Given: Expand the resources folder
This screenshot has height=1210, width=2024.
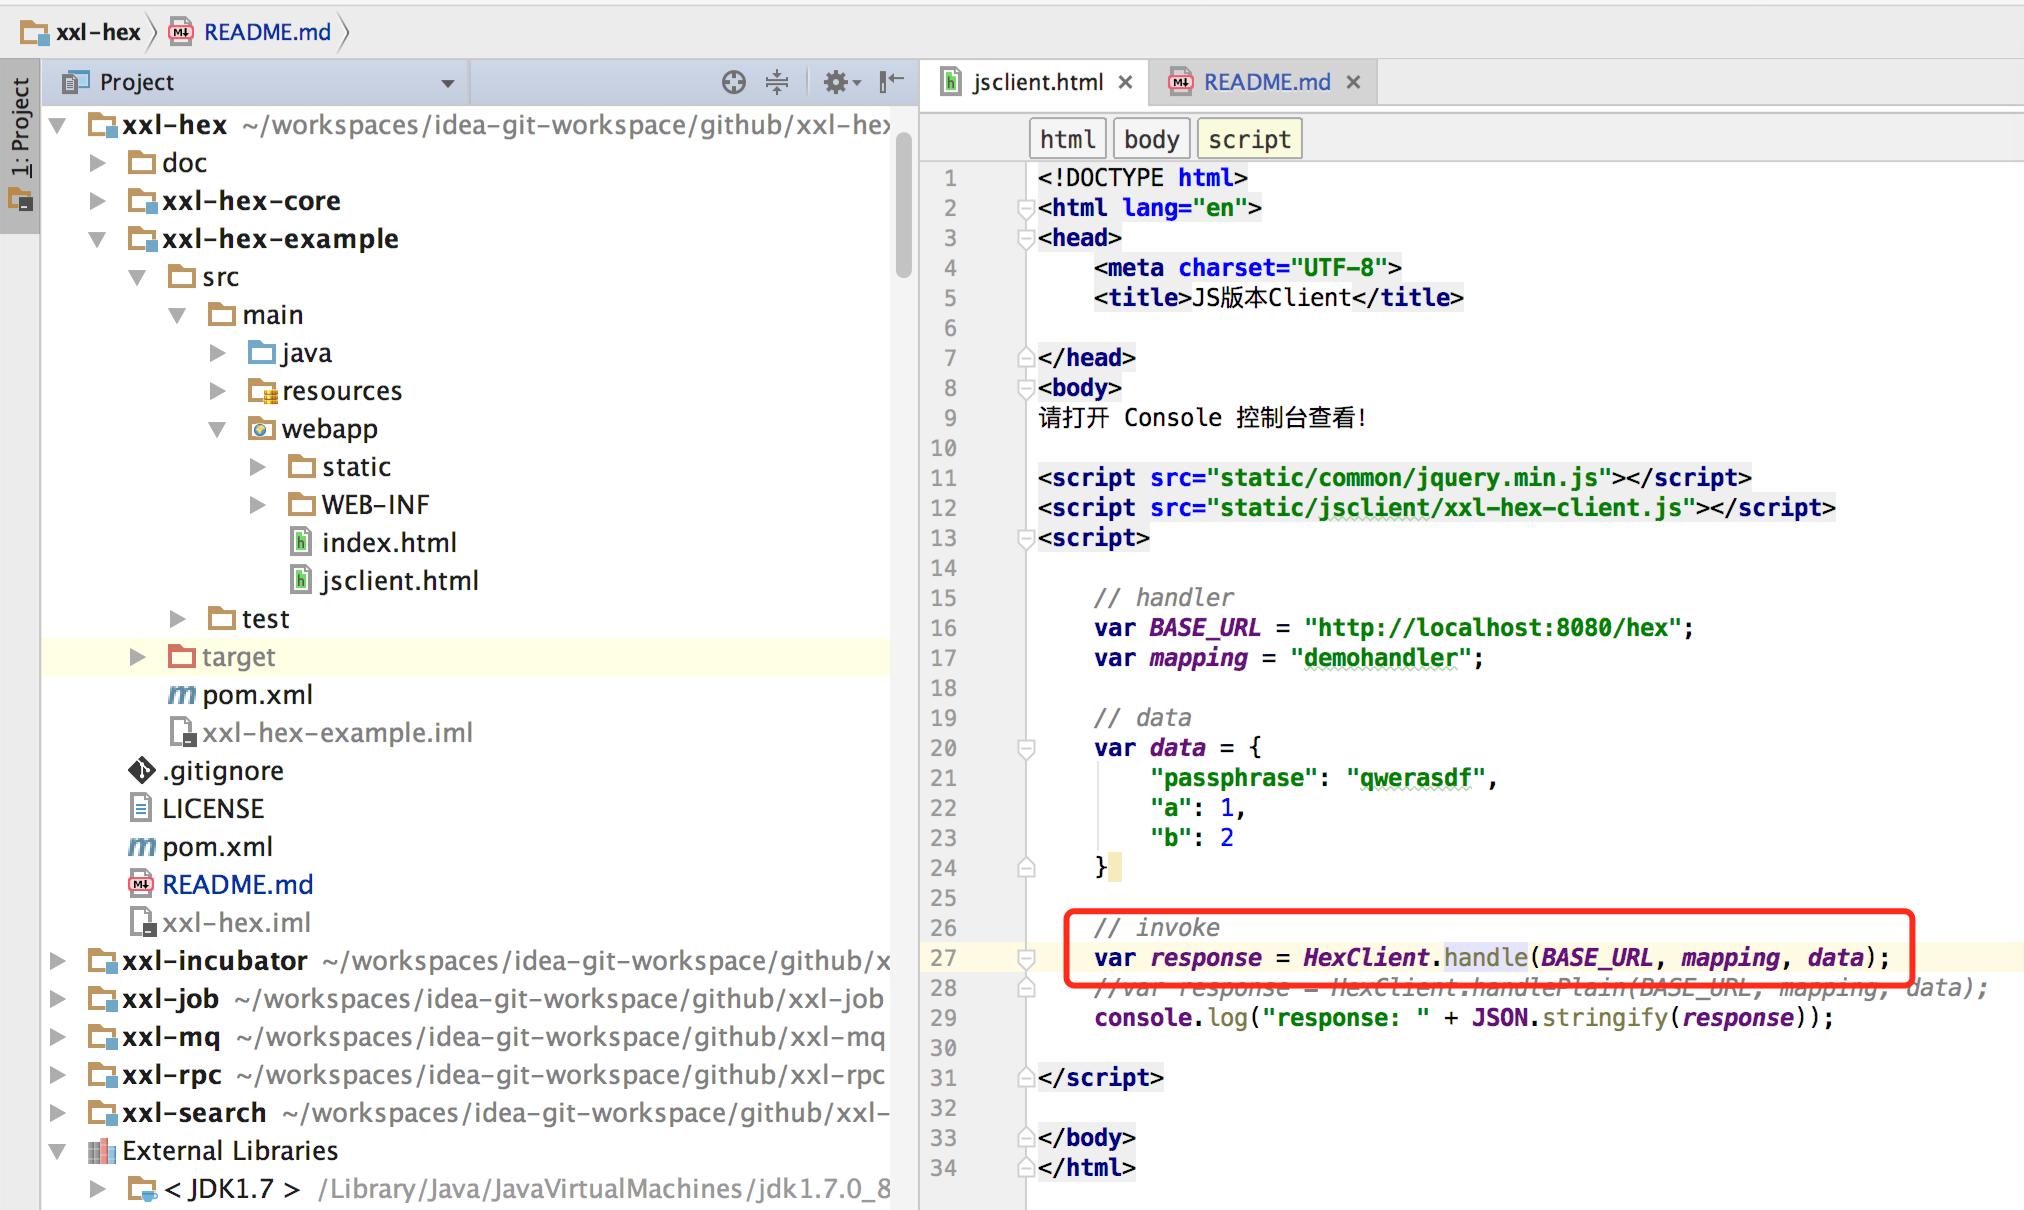Looking at the screenshot, I should point(217,391).
